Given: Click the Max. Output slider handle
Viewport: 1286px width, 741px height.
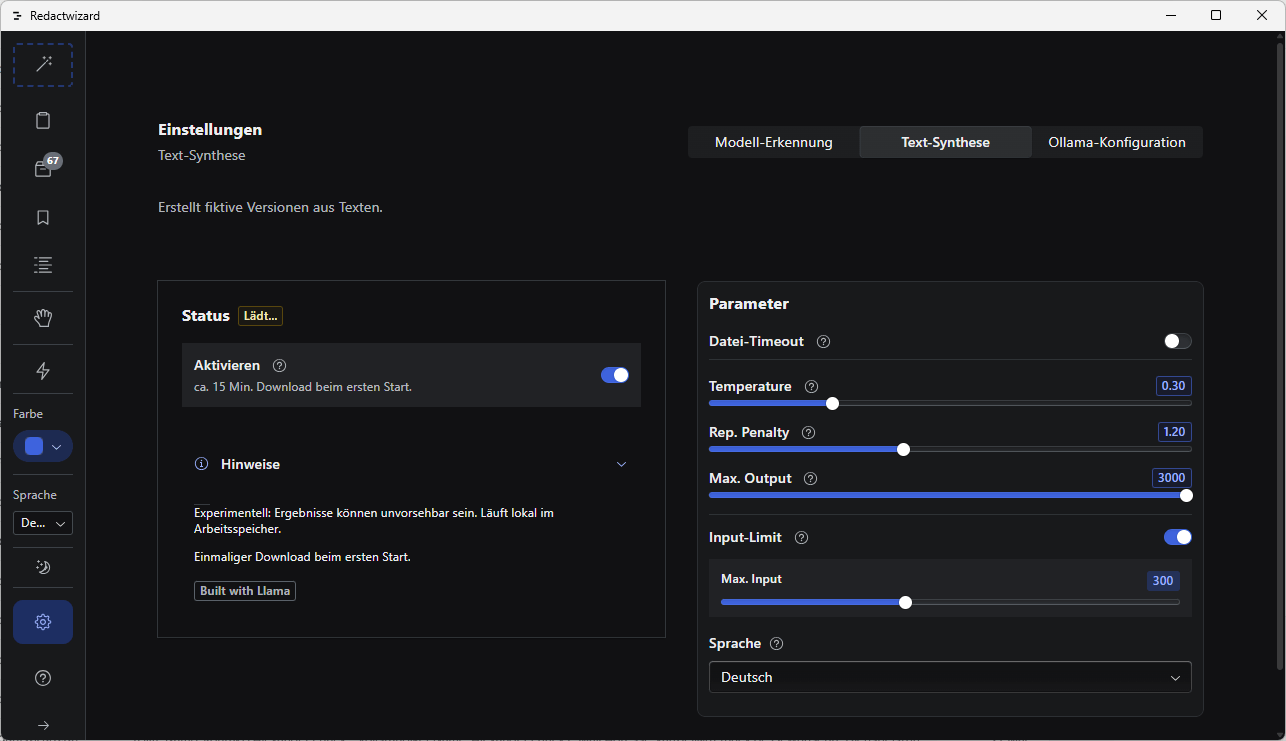Looking at the screenshot, I should coord(1186,495).
